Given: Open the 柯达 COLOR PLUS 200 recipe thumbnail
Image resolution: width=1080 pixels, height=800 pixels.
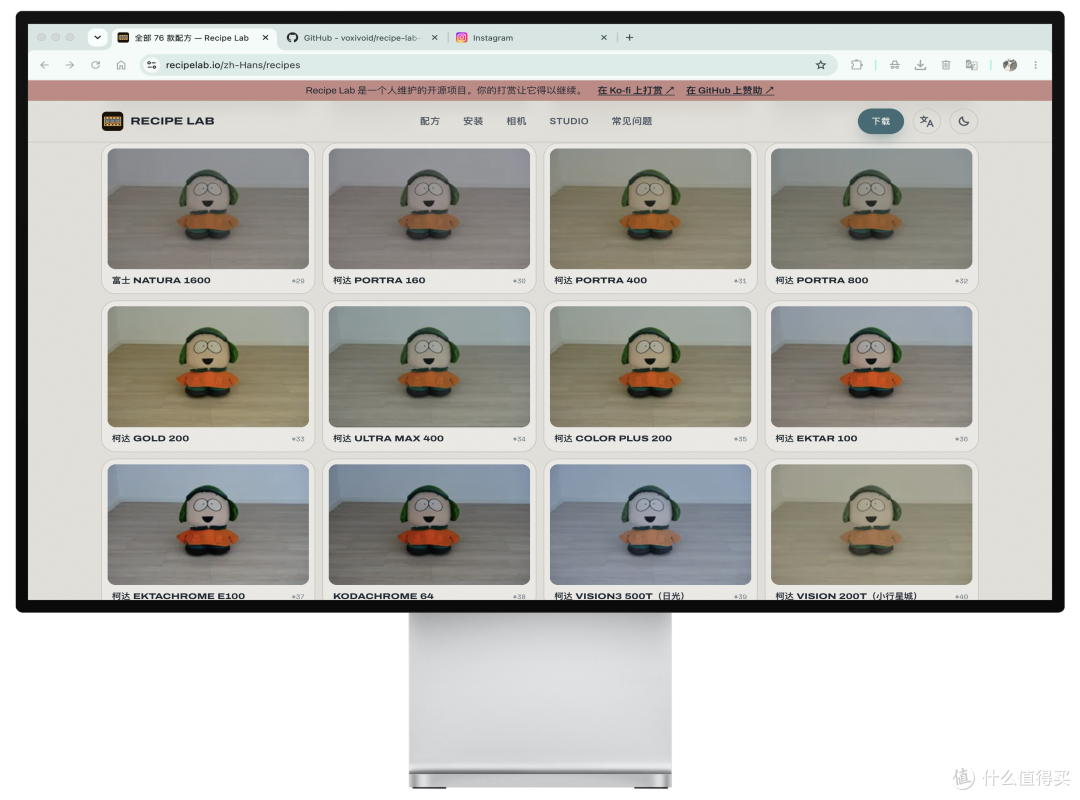Looking at the screenshot, I should point(650,367).
